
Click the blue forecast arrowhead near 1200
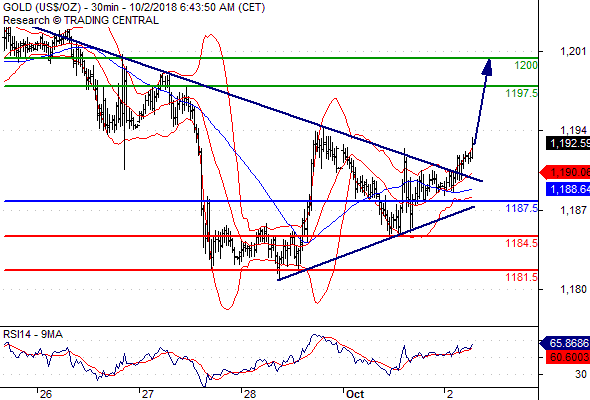pyautogui.click(x=488, y=67)
